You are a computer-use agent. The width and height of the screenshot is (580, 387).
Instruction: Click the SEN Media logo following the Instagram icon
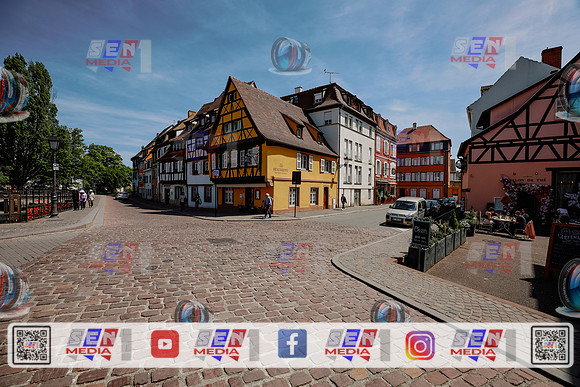pos(483,345)
